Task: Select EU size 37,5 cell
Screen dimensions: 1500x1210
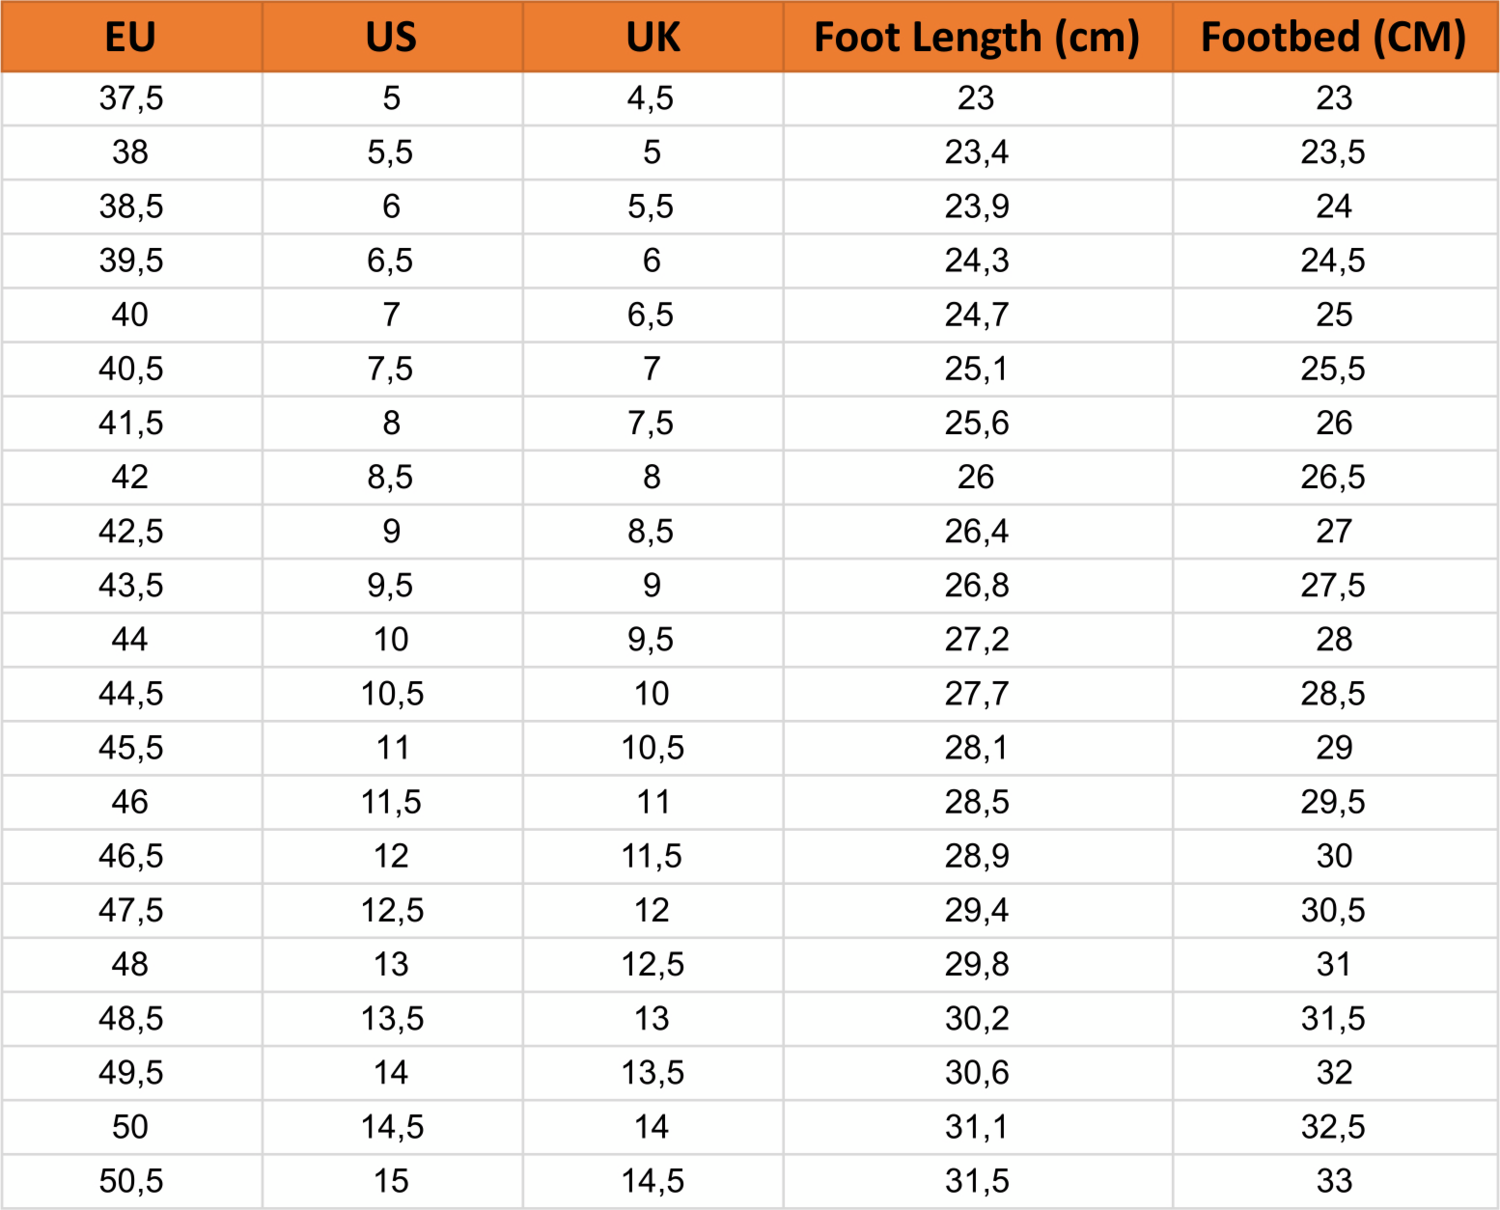Action: click(x=131, y=98)
